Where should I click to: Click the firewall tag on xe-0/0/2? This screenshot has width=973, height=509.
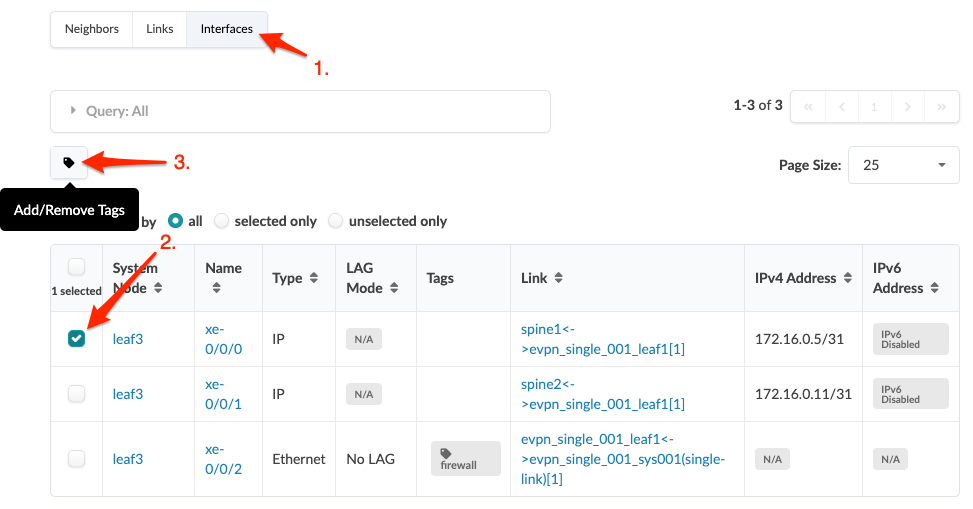[466, 459]
